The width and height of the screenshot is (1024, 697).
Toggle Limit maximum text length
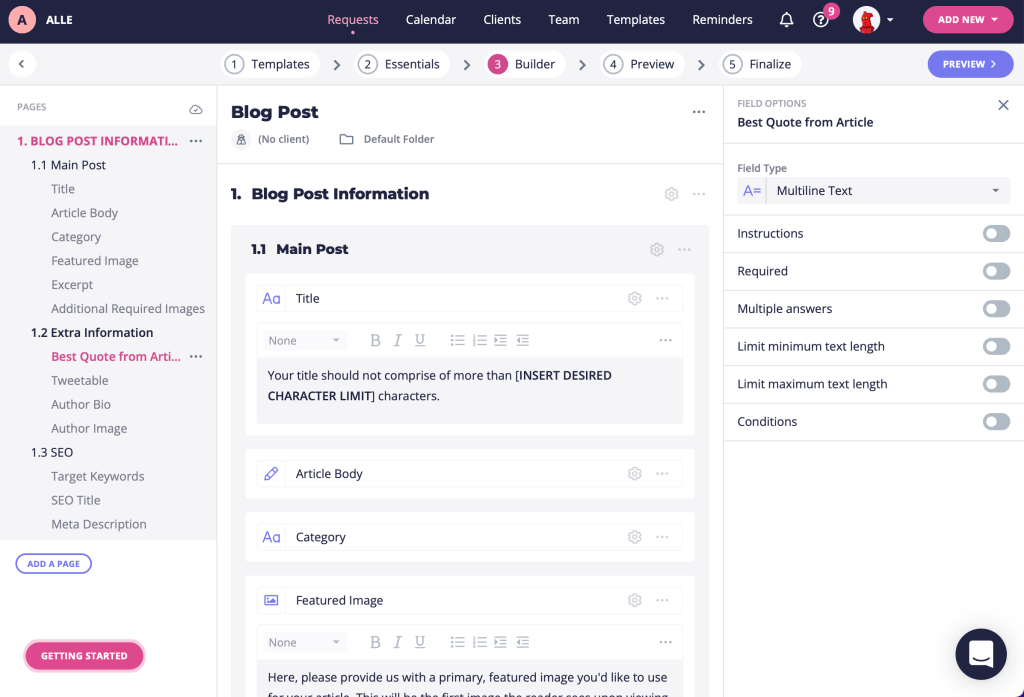[996, 384]
